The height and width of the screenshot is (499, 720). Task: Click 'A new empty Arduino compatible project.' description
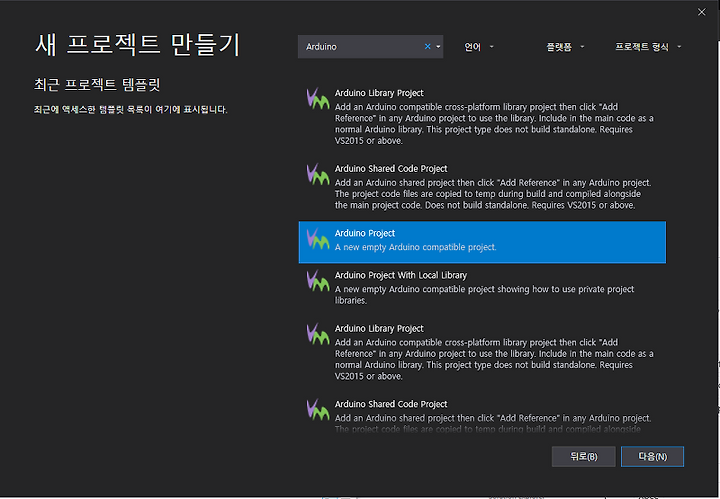pos(416,247)
